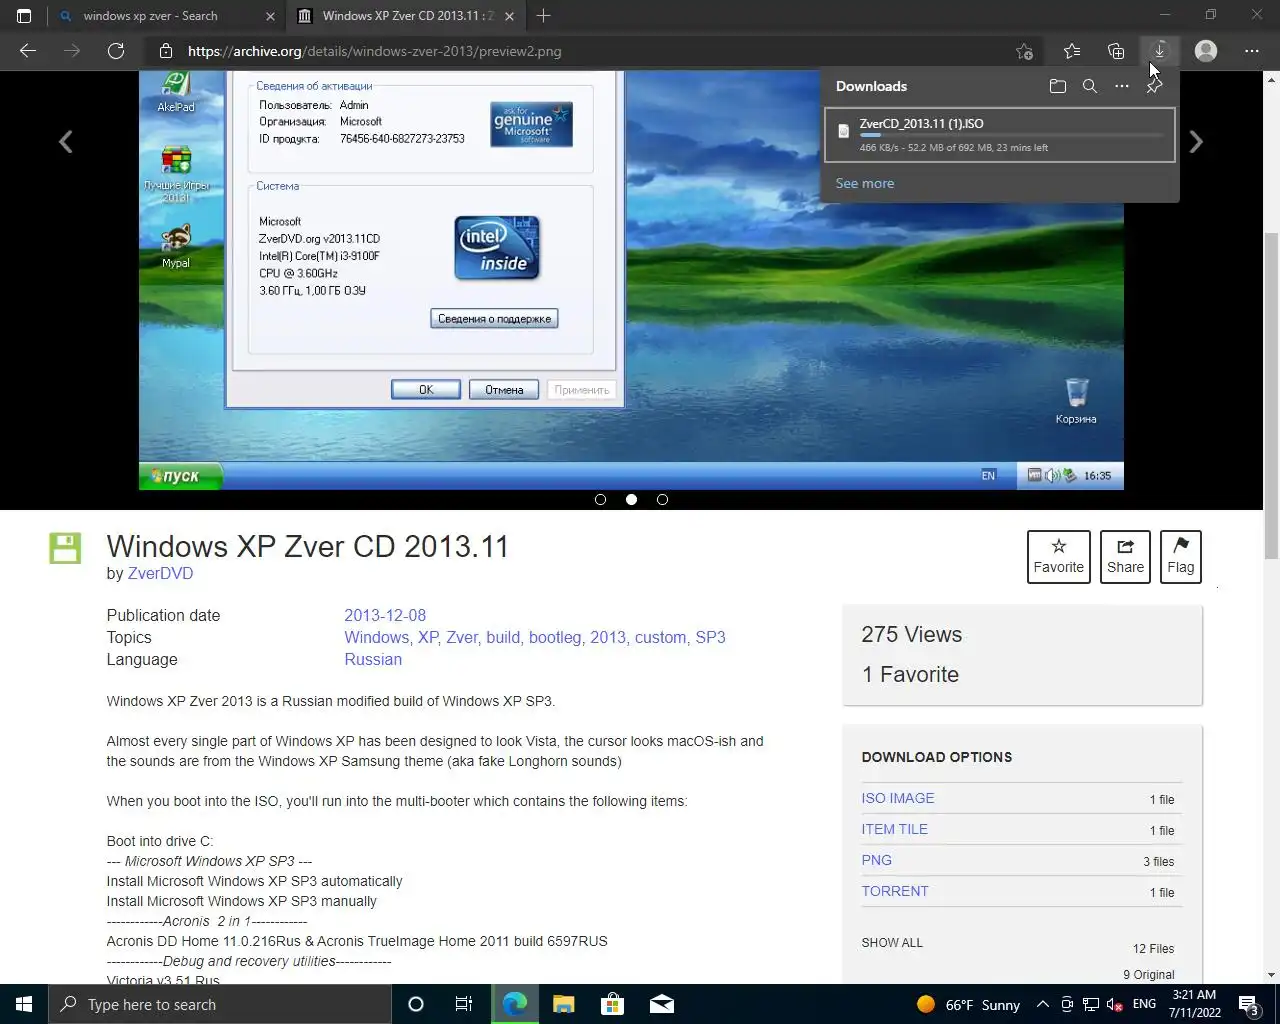Image resolution: width=1280 pixels, height=1024 pixels.
Task: Click the XP preview screenshot image
Action: (x=631, y=280)
